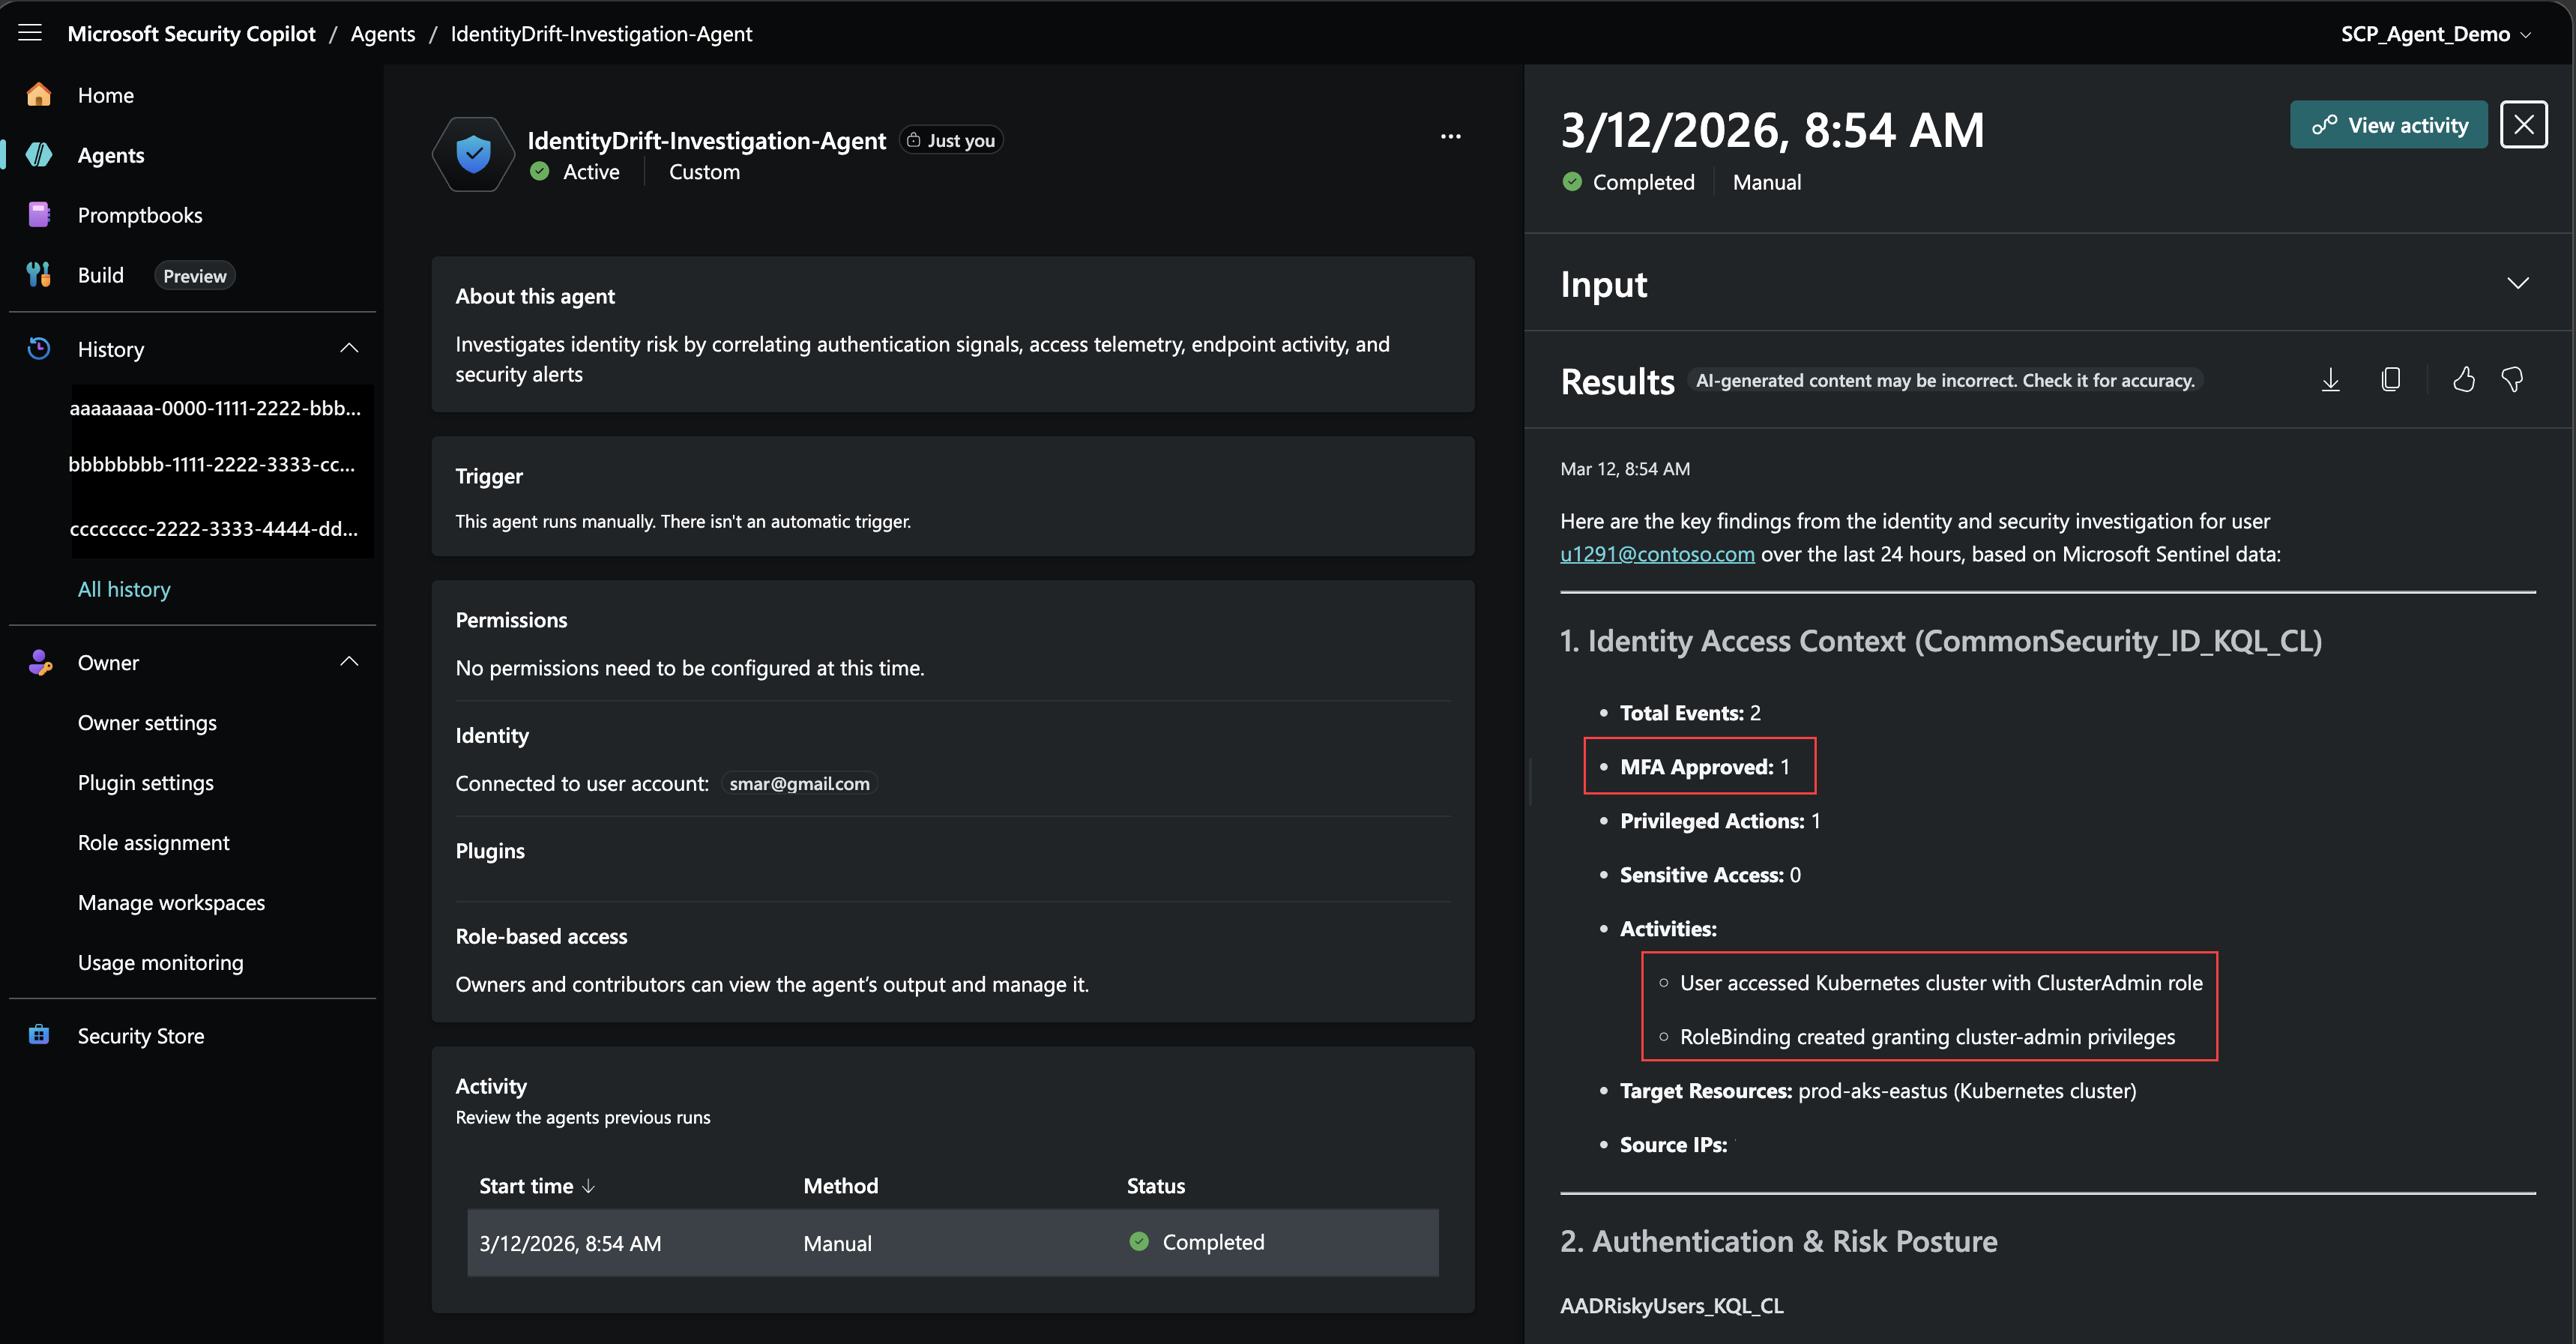
Task: Open Role assignment
Action: point(154,842)
